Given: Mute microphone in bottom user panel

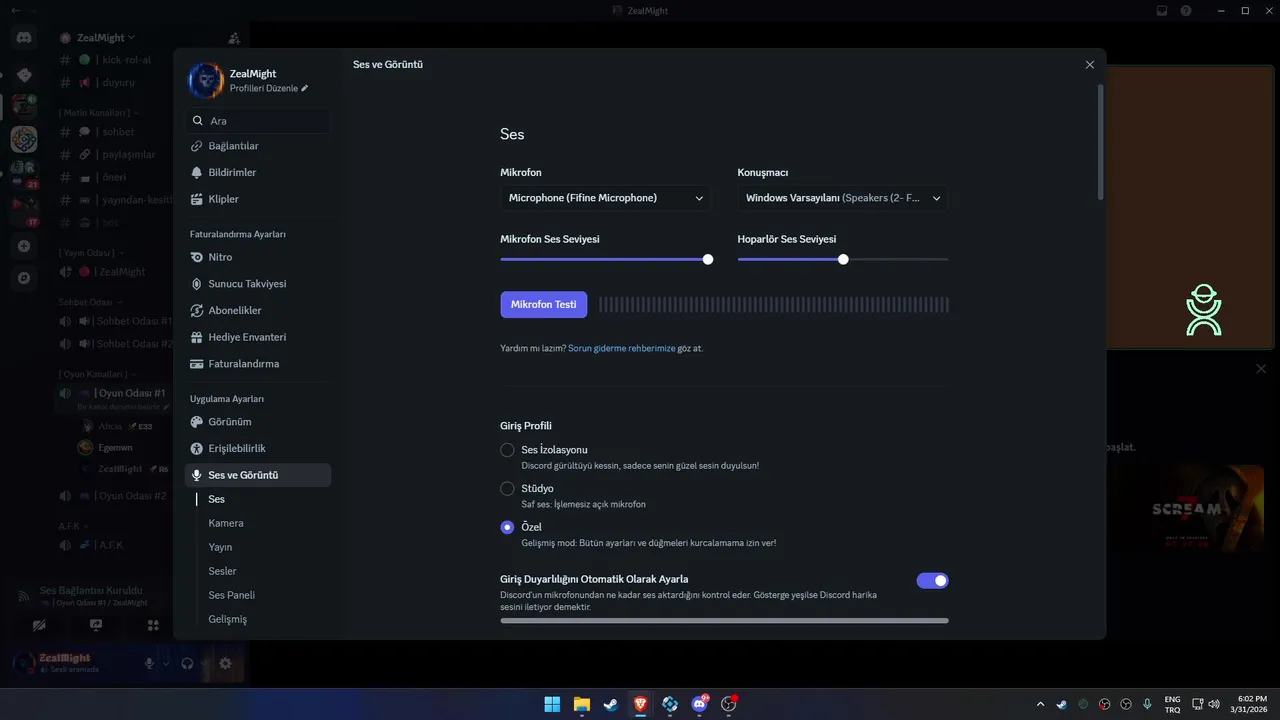Looking at the screenshot, I should point(150,663).
